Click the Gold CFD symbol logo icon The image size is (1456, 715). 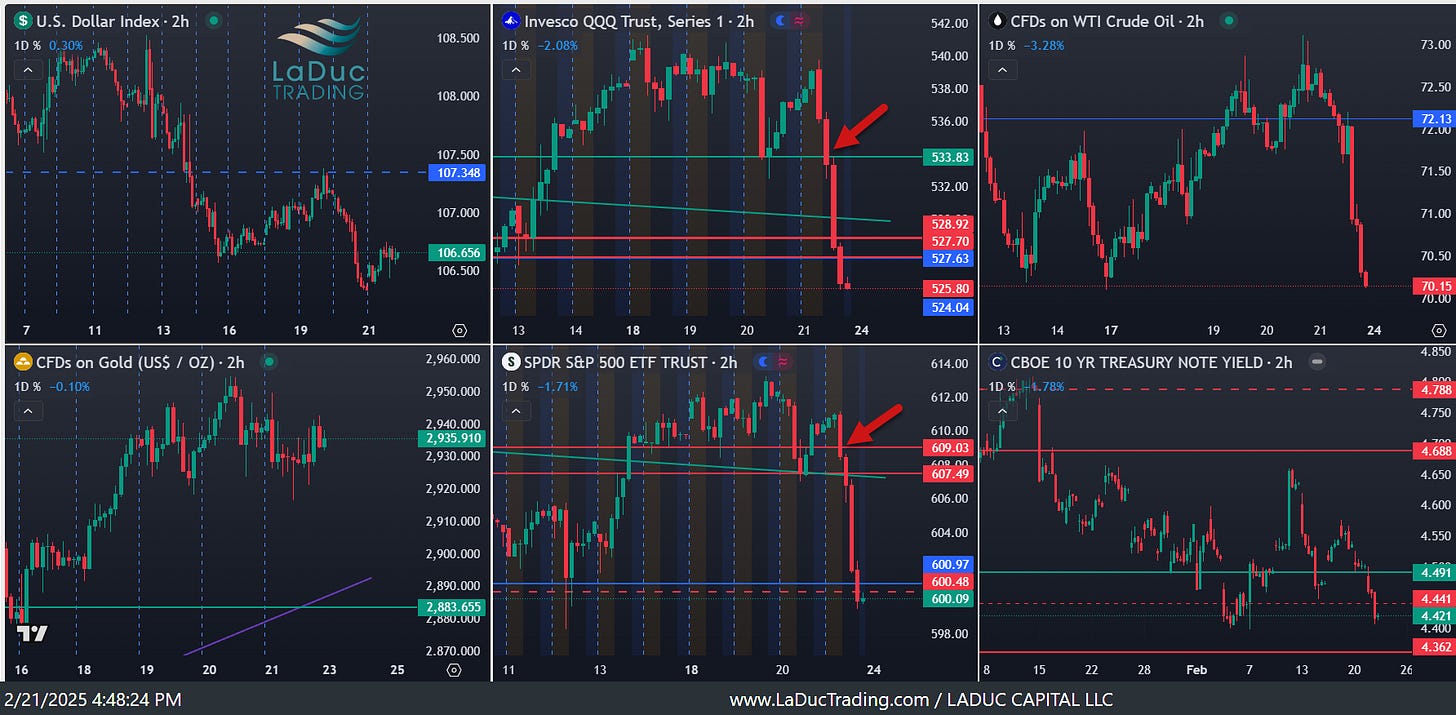point(23,362)
